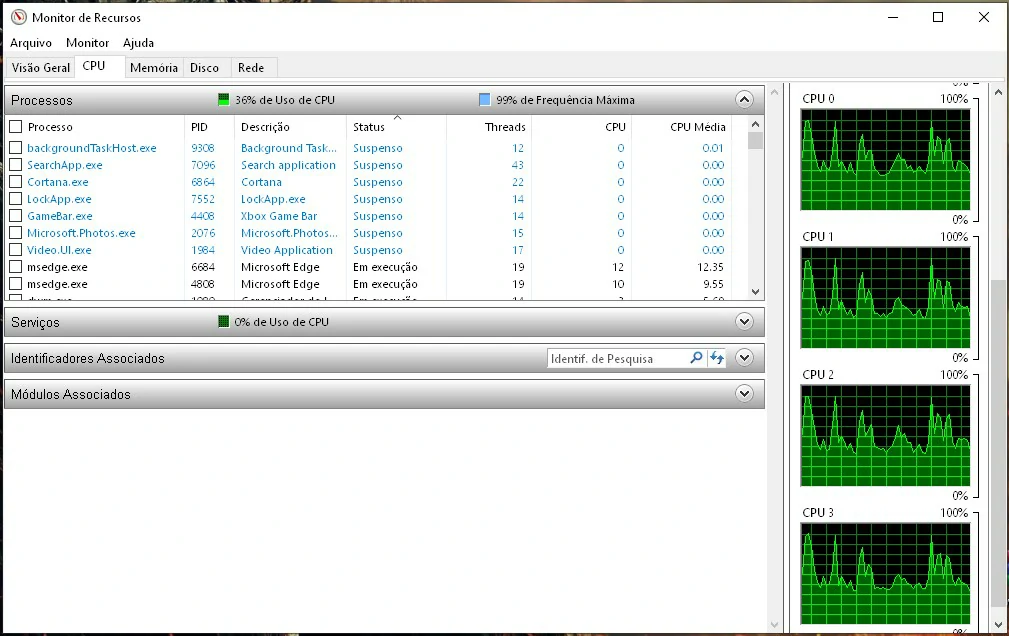
Task: Click the 9.55 CPU Média value
Action: (x=713, y=283)
